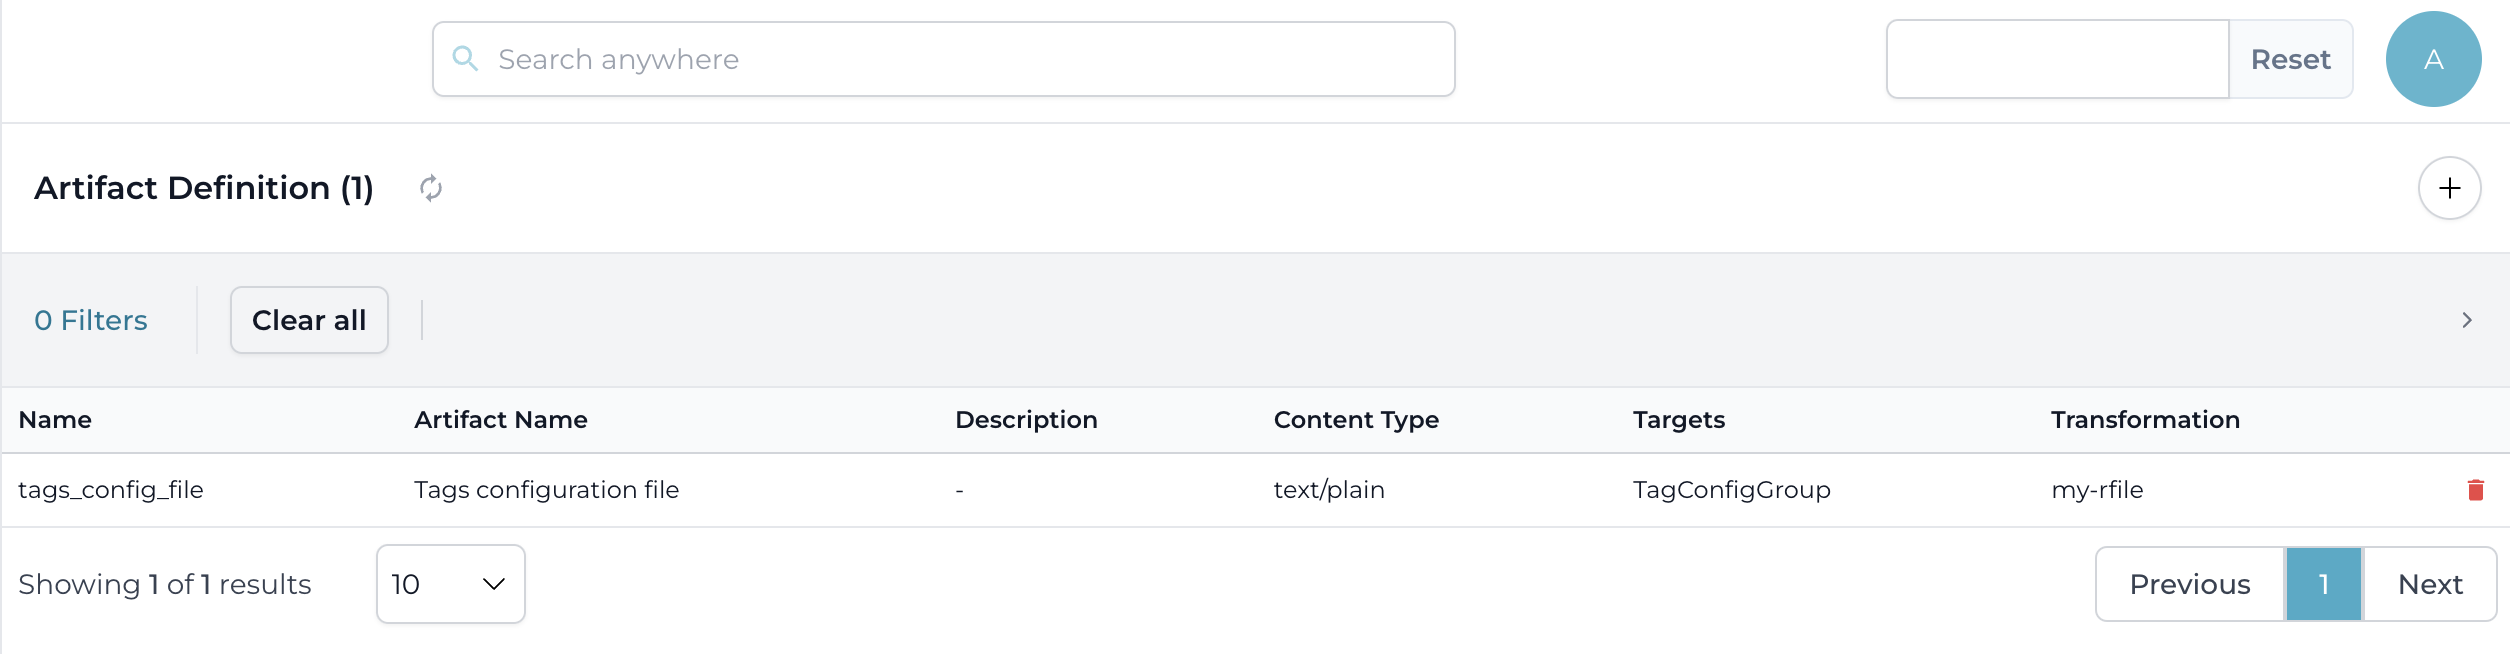This screenshot has height=654, width=2510.
Task: Open the 0 Filters link
Action: point(91,320)
